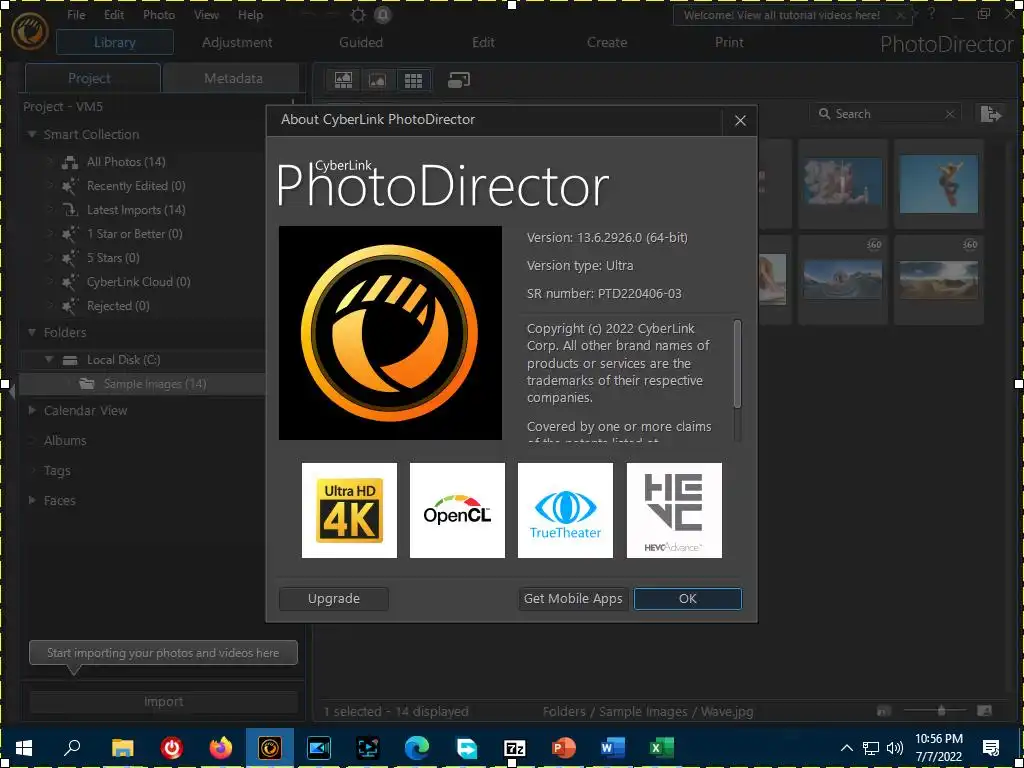Screen dimensions: 1024x768
Task: Switch to the Create module
Action: point(607,42)
